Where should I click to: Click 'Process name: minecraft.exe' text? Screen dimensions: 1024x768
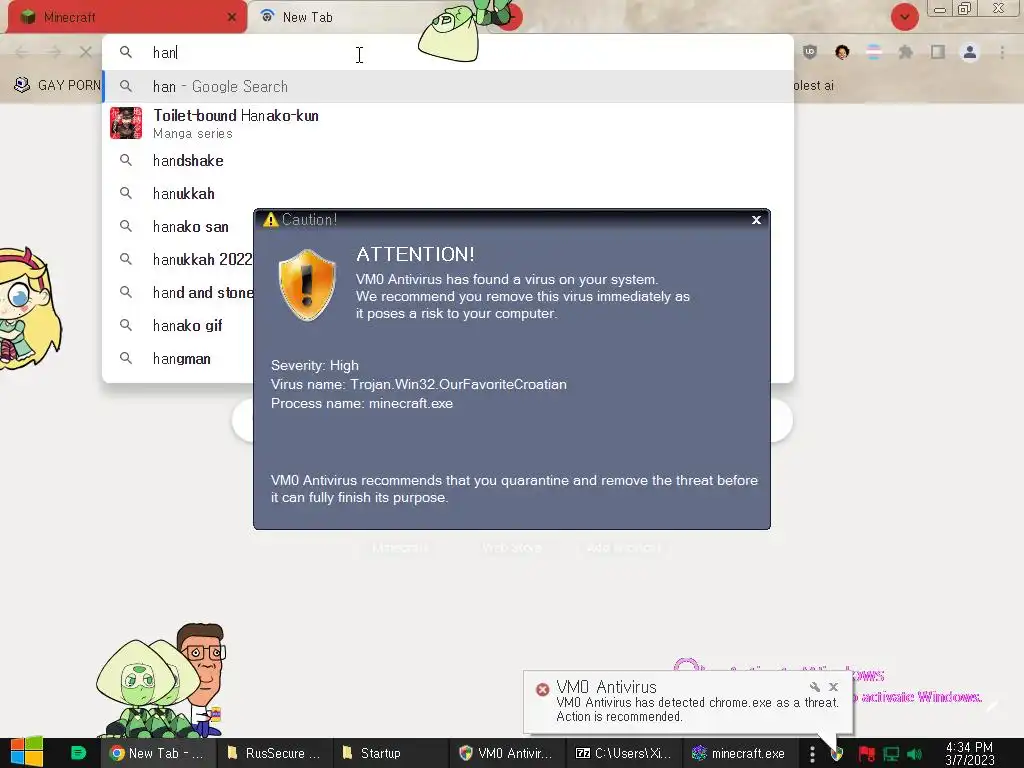click(x=362, y=403)
